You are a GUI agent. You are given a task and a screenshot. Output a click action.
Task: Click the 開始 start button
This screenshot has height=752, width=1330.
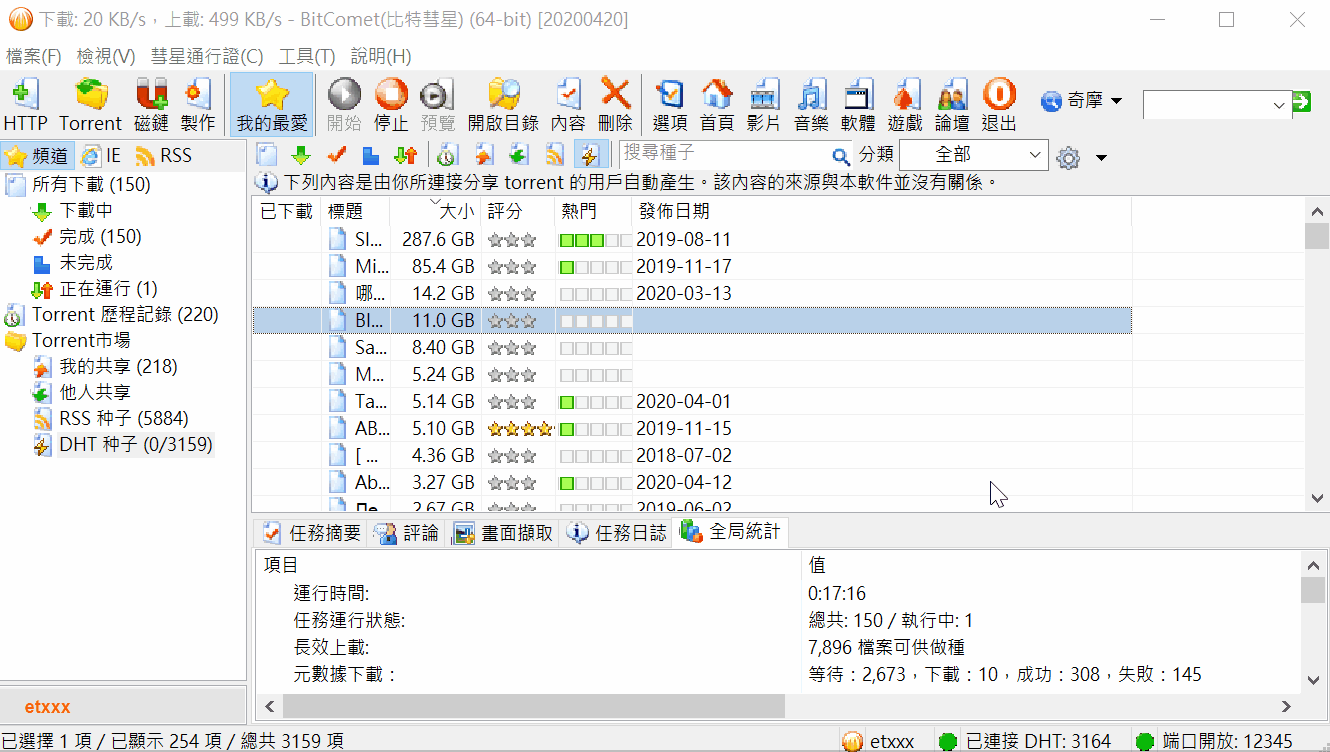tap(344, 105)
